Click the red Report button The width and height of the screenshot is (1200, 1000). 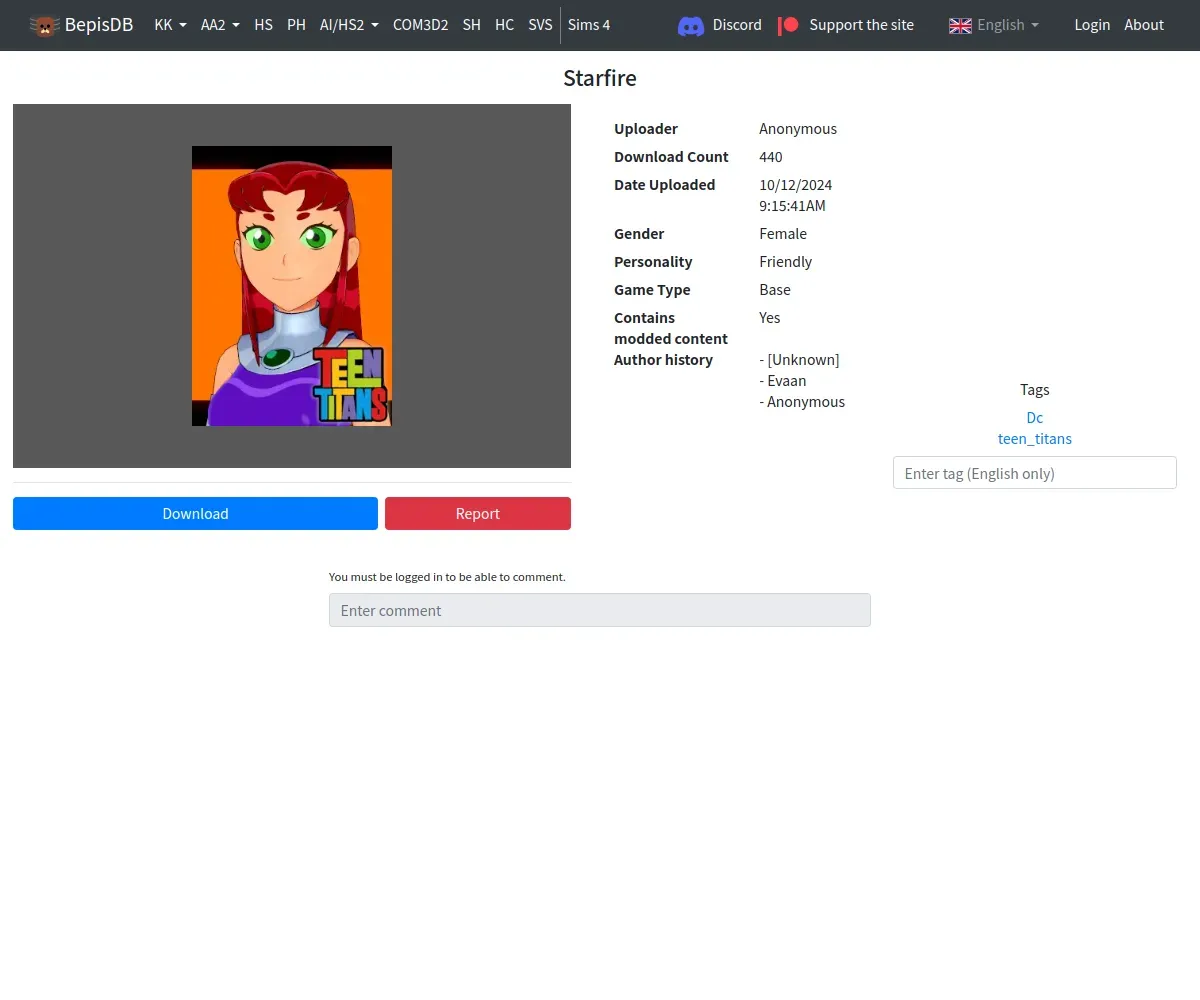pyautogui.click(x=478, y=513)
